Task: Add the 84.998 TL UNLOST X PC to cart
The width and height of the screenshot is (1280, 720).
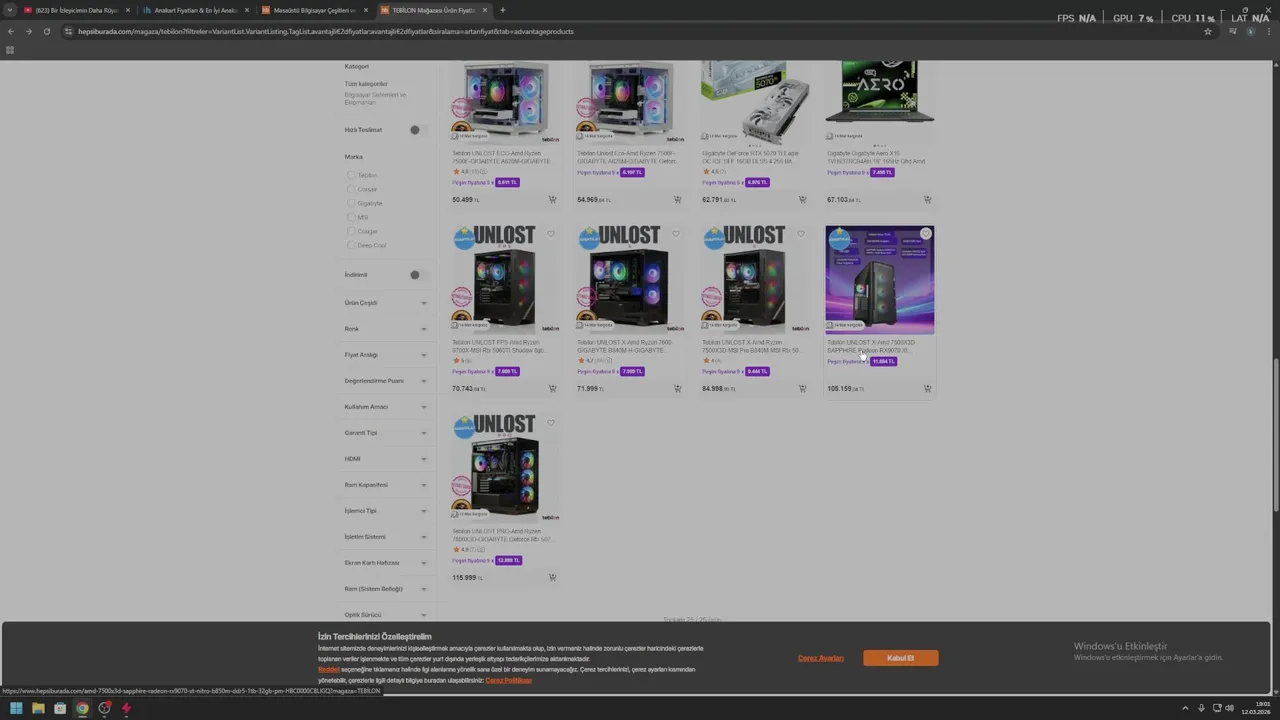Action: pos(802,388)
